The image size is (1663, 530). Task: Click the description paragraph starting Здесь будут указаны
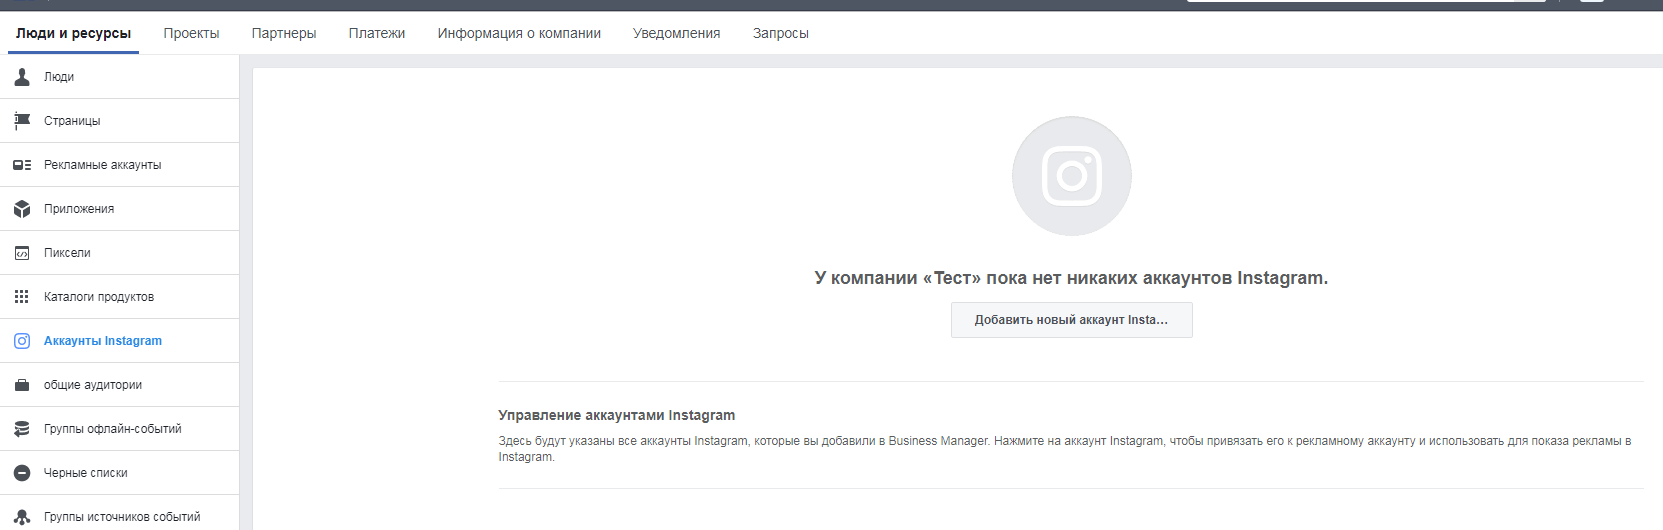coord(1065,449)
